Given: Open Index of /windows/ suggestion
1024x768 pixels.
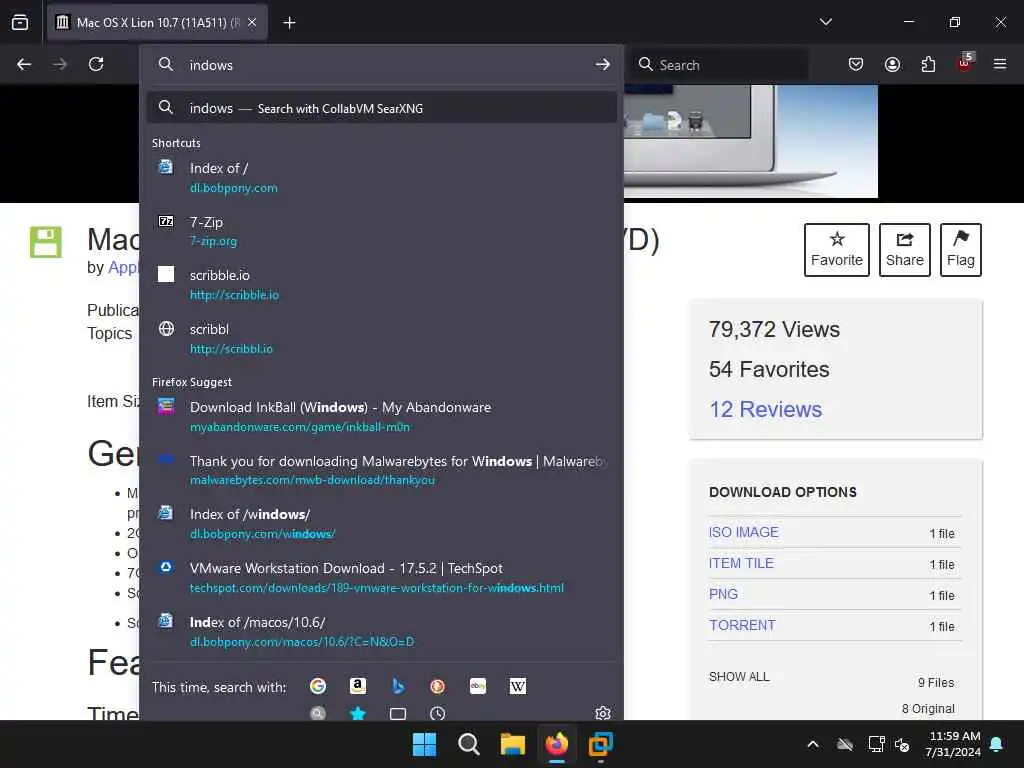Looking at the screenshot, I should [382, 524].
